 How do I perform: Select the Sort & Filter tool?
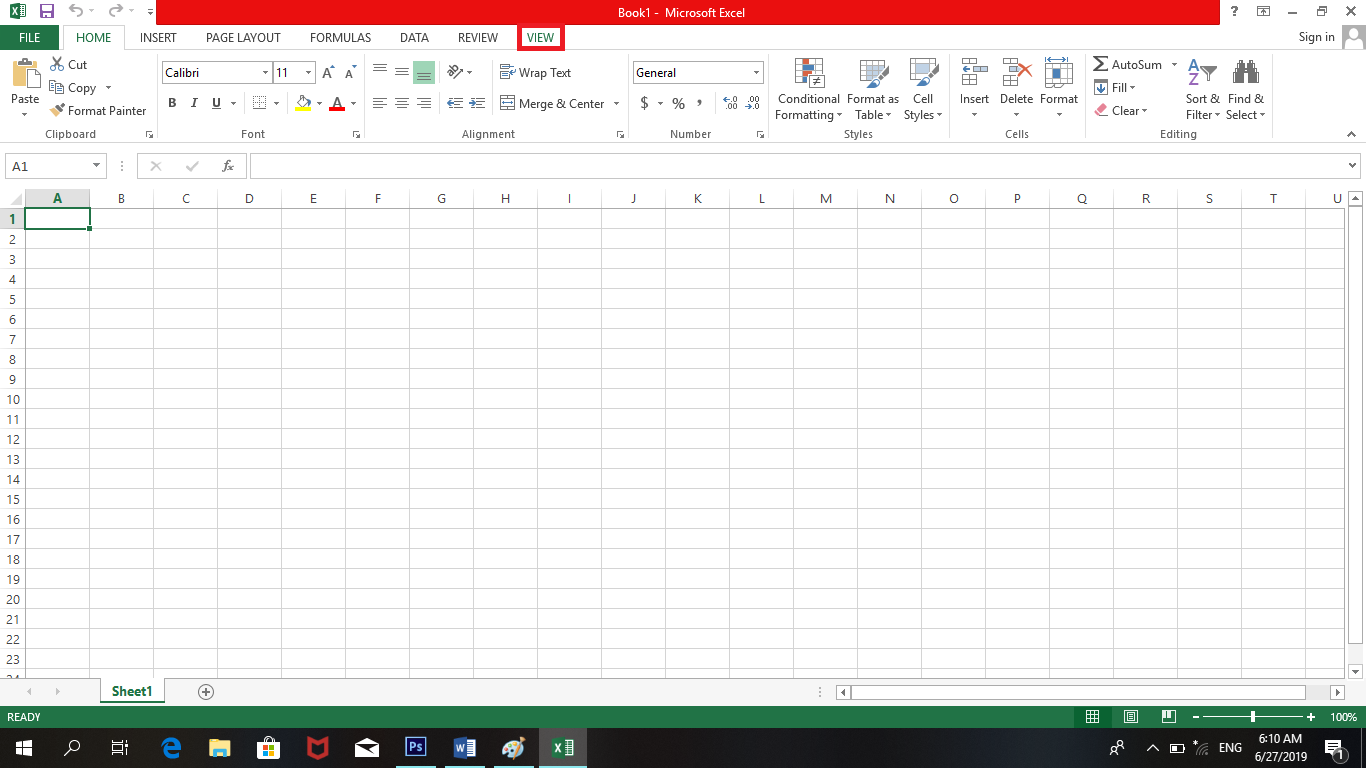pyautogui.click(x=1202, y=89)
